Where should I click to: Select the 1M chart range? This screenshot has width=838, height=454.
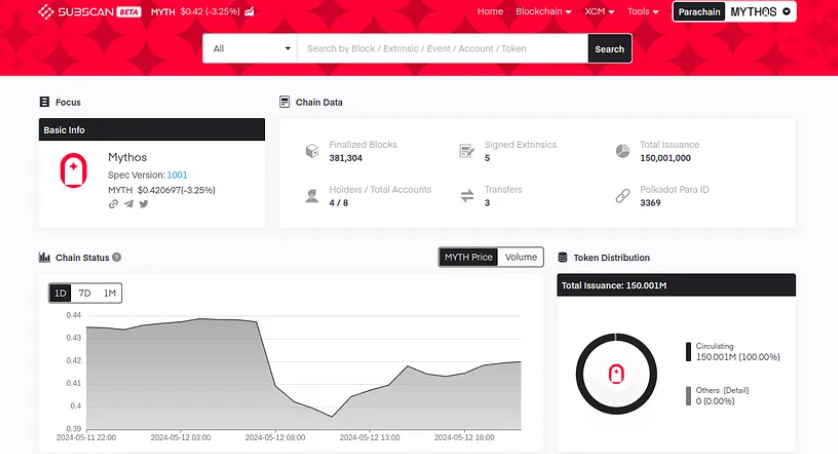(110, 293)
